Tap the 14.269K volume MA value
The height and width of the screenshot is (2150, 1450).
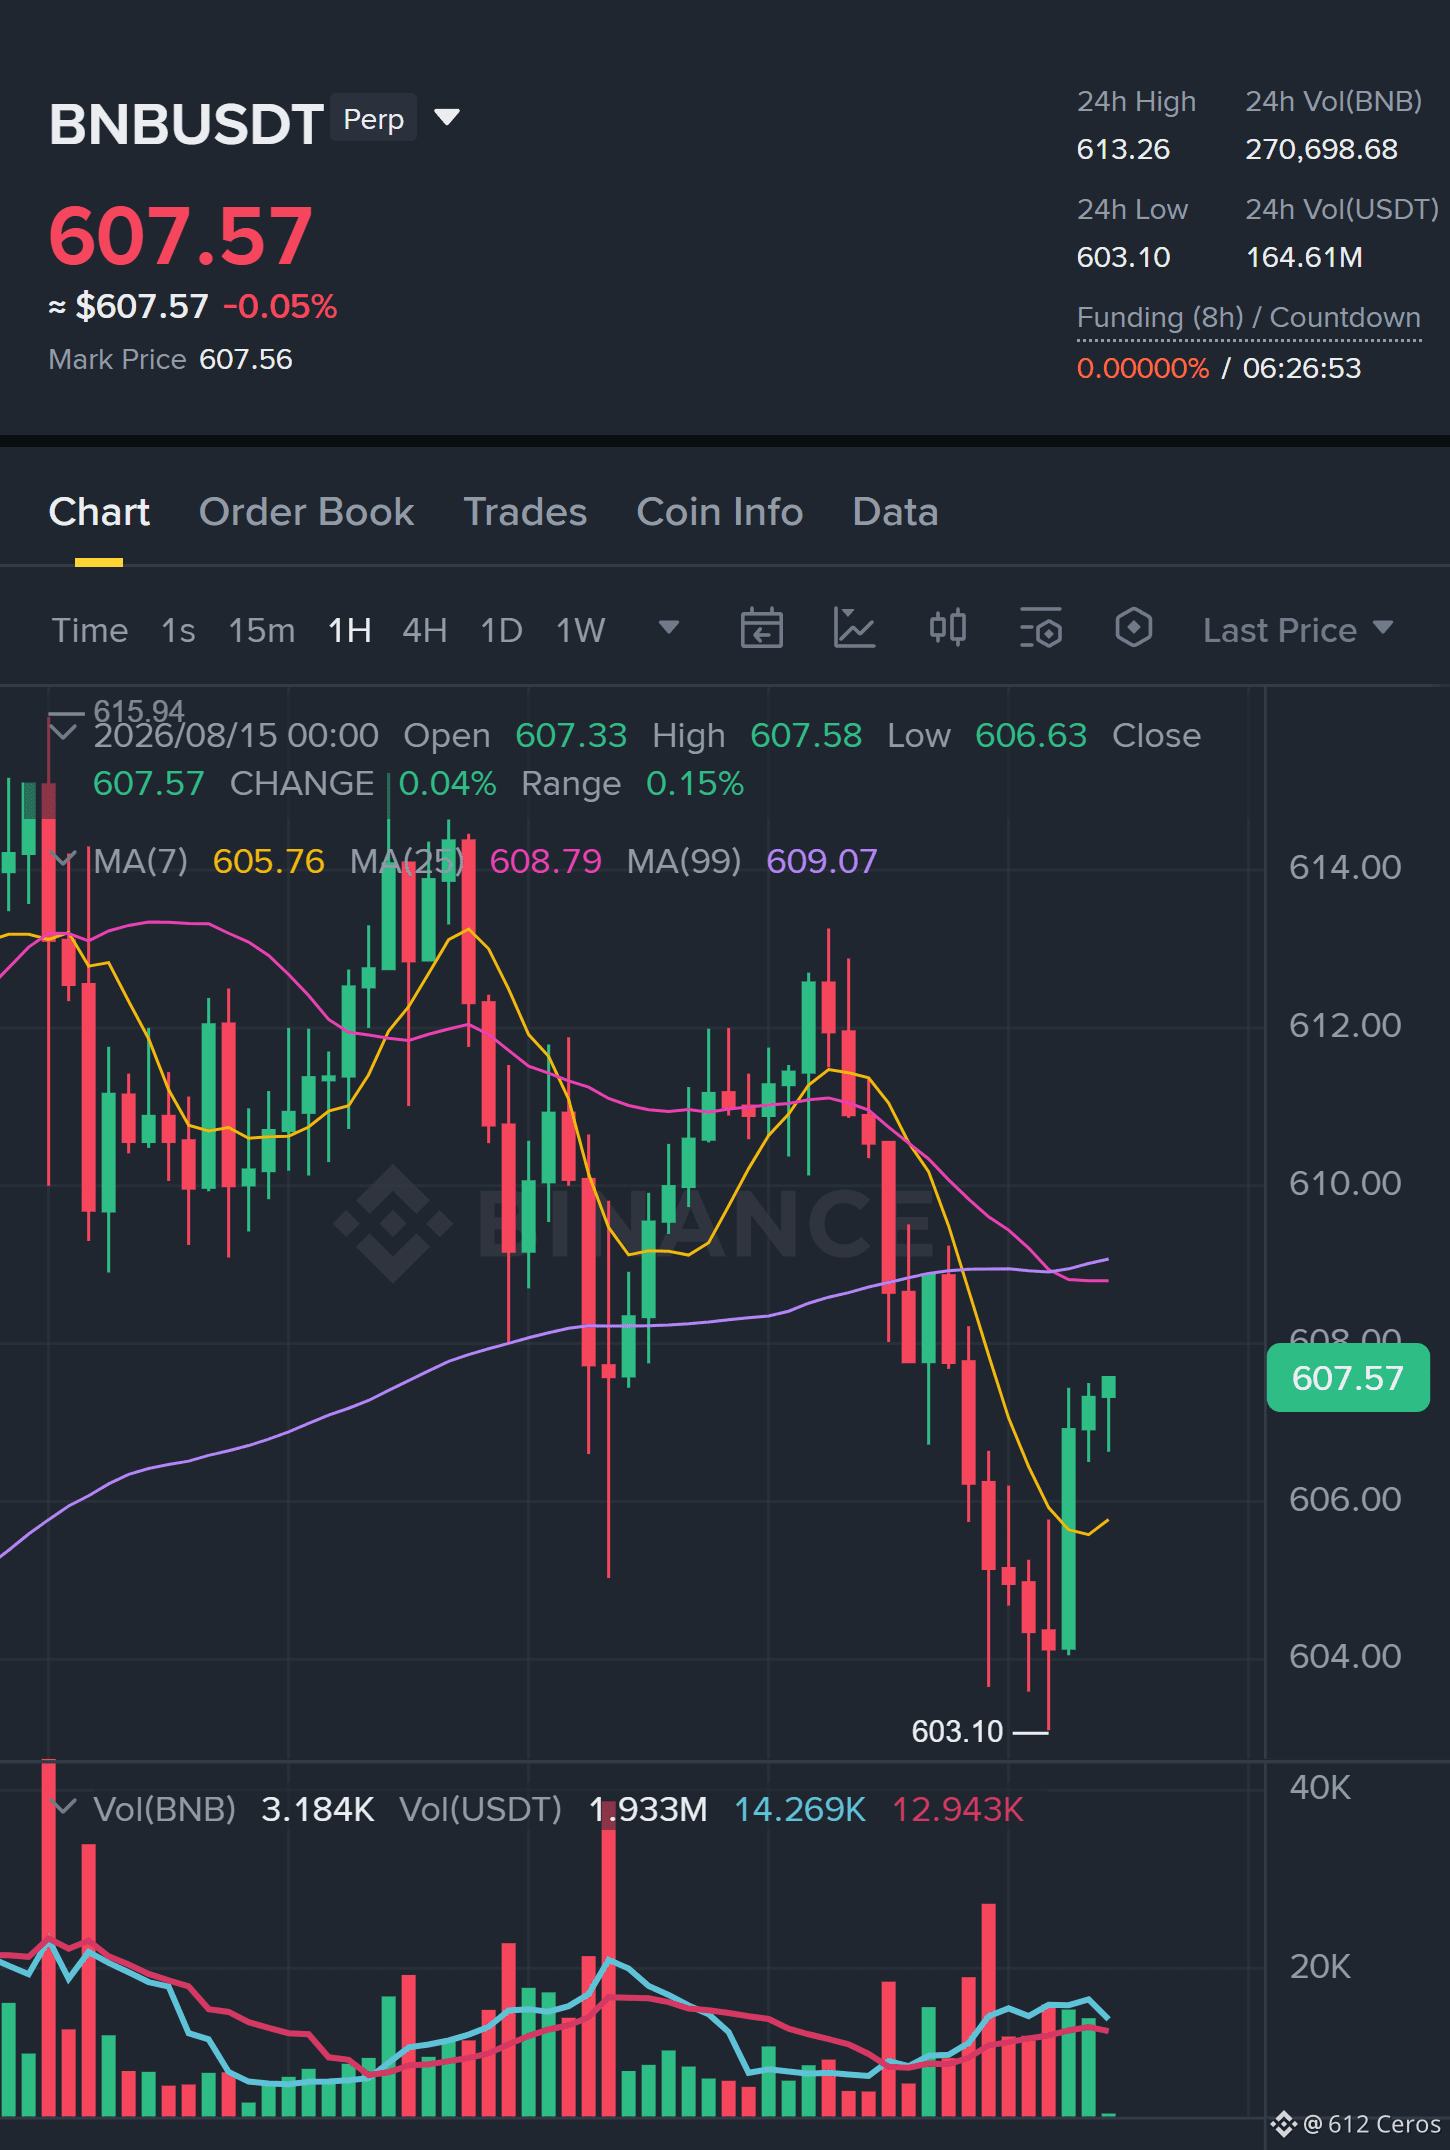[800, 1809]
